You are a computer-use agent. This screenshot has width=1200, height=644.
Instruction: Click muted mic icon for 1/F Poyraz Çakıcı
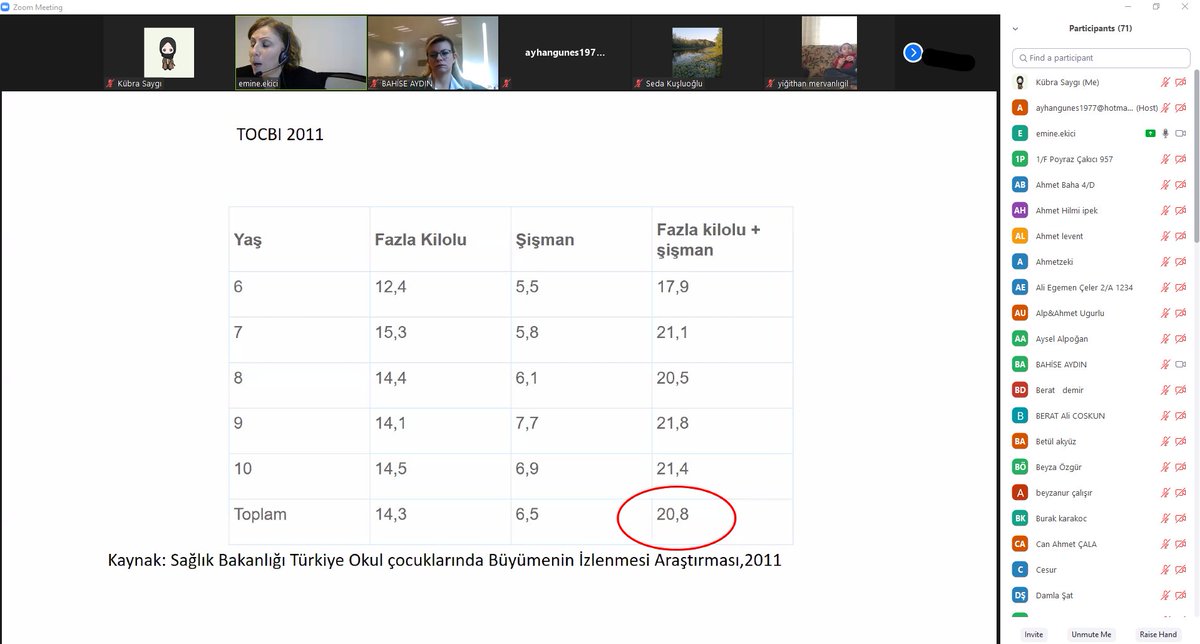pos(1165,159)
